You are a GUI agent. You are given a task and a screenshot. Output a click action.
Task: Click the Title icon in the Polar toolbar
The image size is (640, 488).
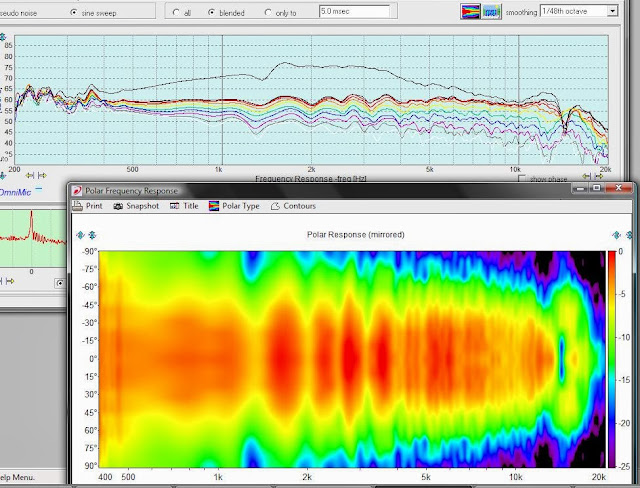174,206
